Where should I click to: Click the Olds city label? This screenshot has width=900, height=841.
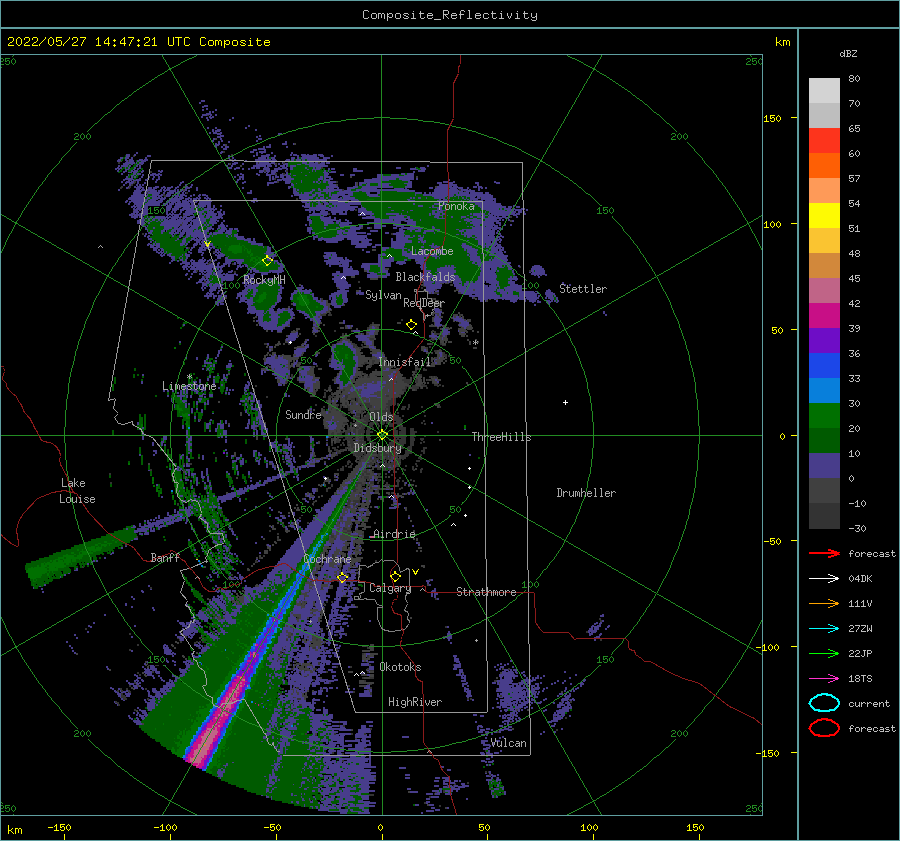click(x=381, y=417)
